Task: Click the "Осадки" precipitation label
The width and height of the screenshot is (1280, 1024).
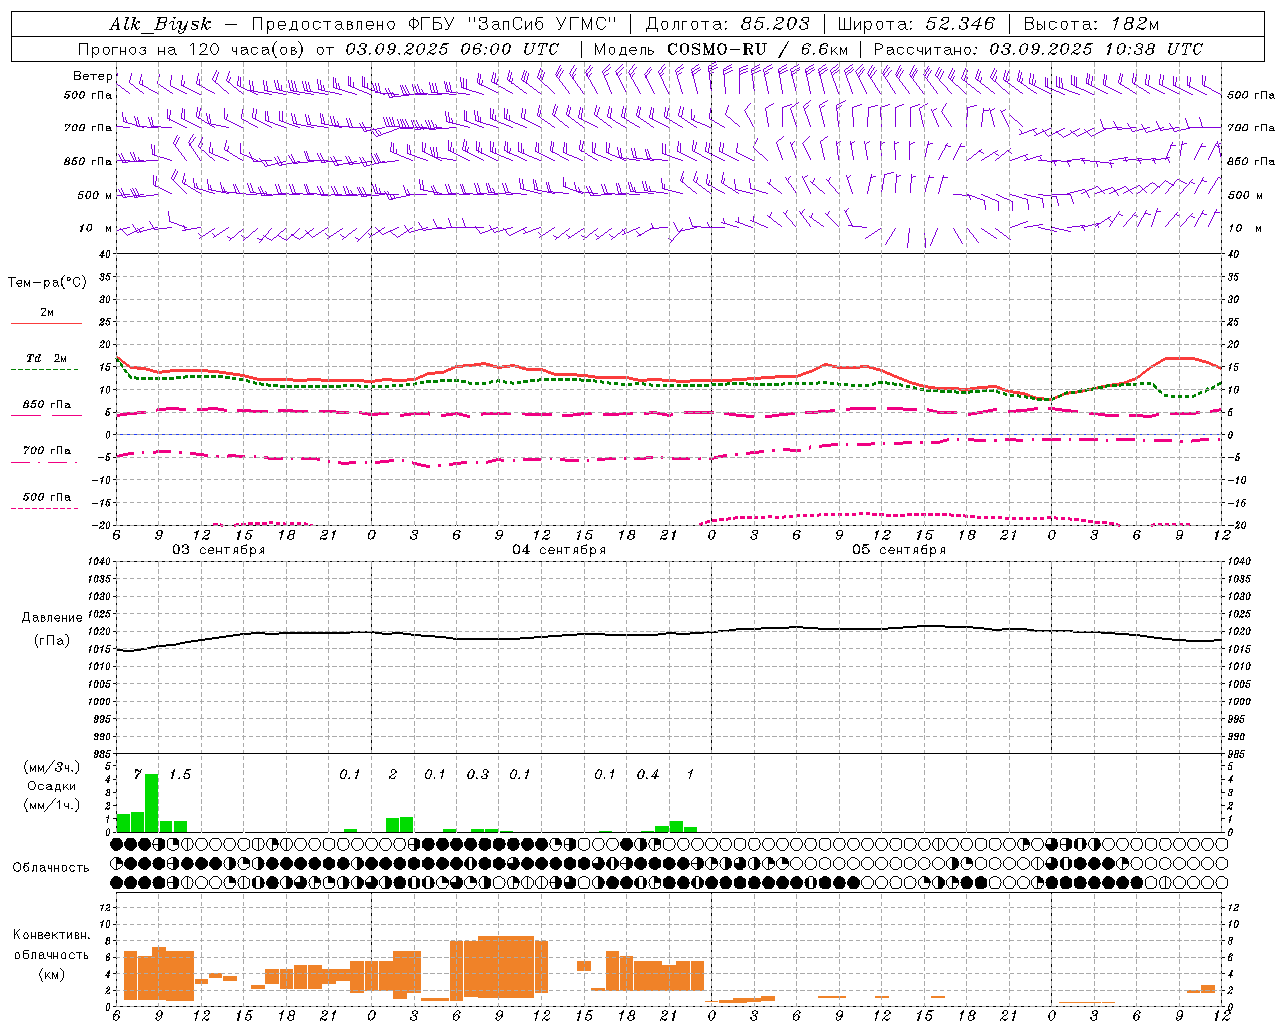Action: point(51,786)
